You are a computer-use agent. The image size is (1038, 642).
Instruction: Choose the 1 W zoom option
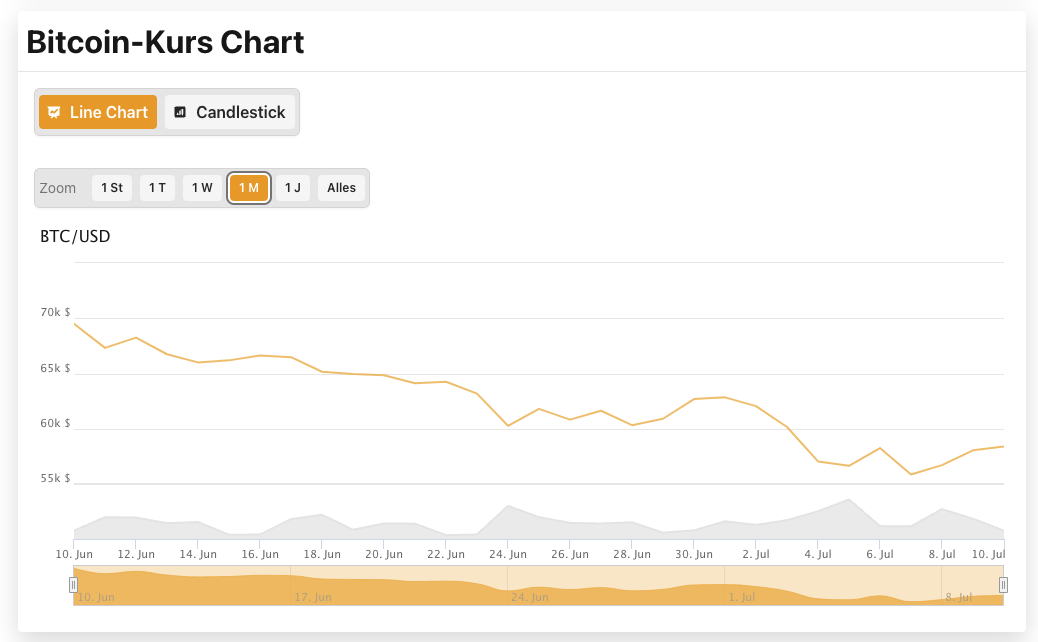point(202,188)
